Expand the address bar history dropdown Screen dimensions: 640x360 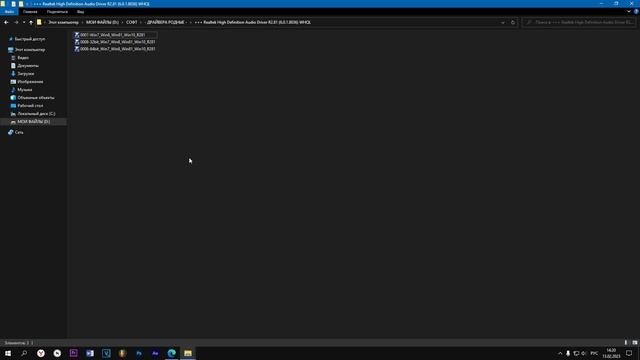(503, 22)
